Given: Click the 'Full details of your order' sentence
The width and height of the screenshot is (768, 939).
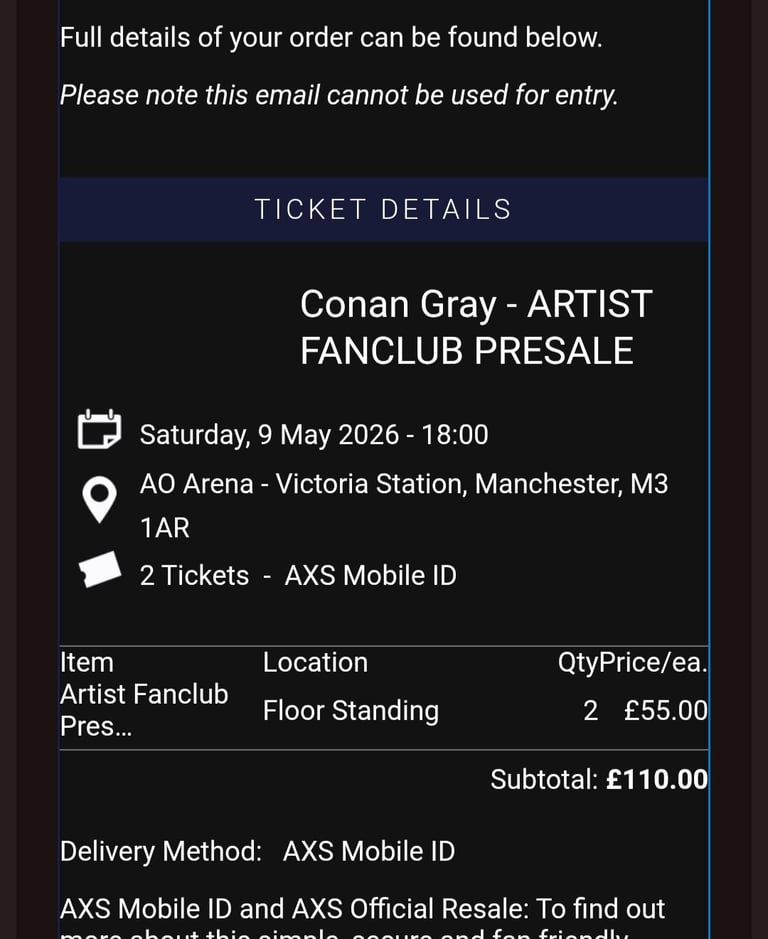Looking at the screenshot, I should point(330,38).
